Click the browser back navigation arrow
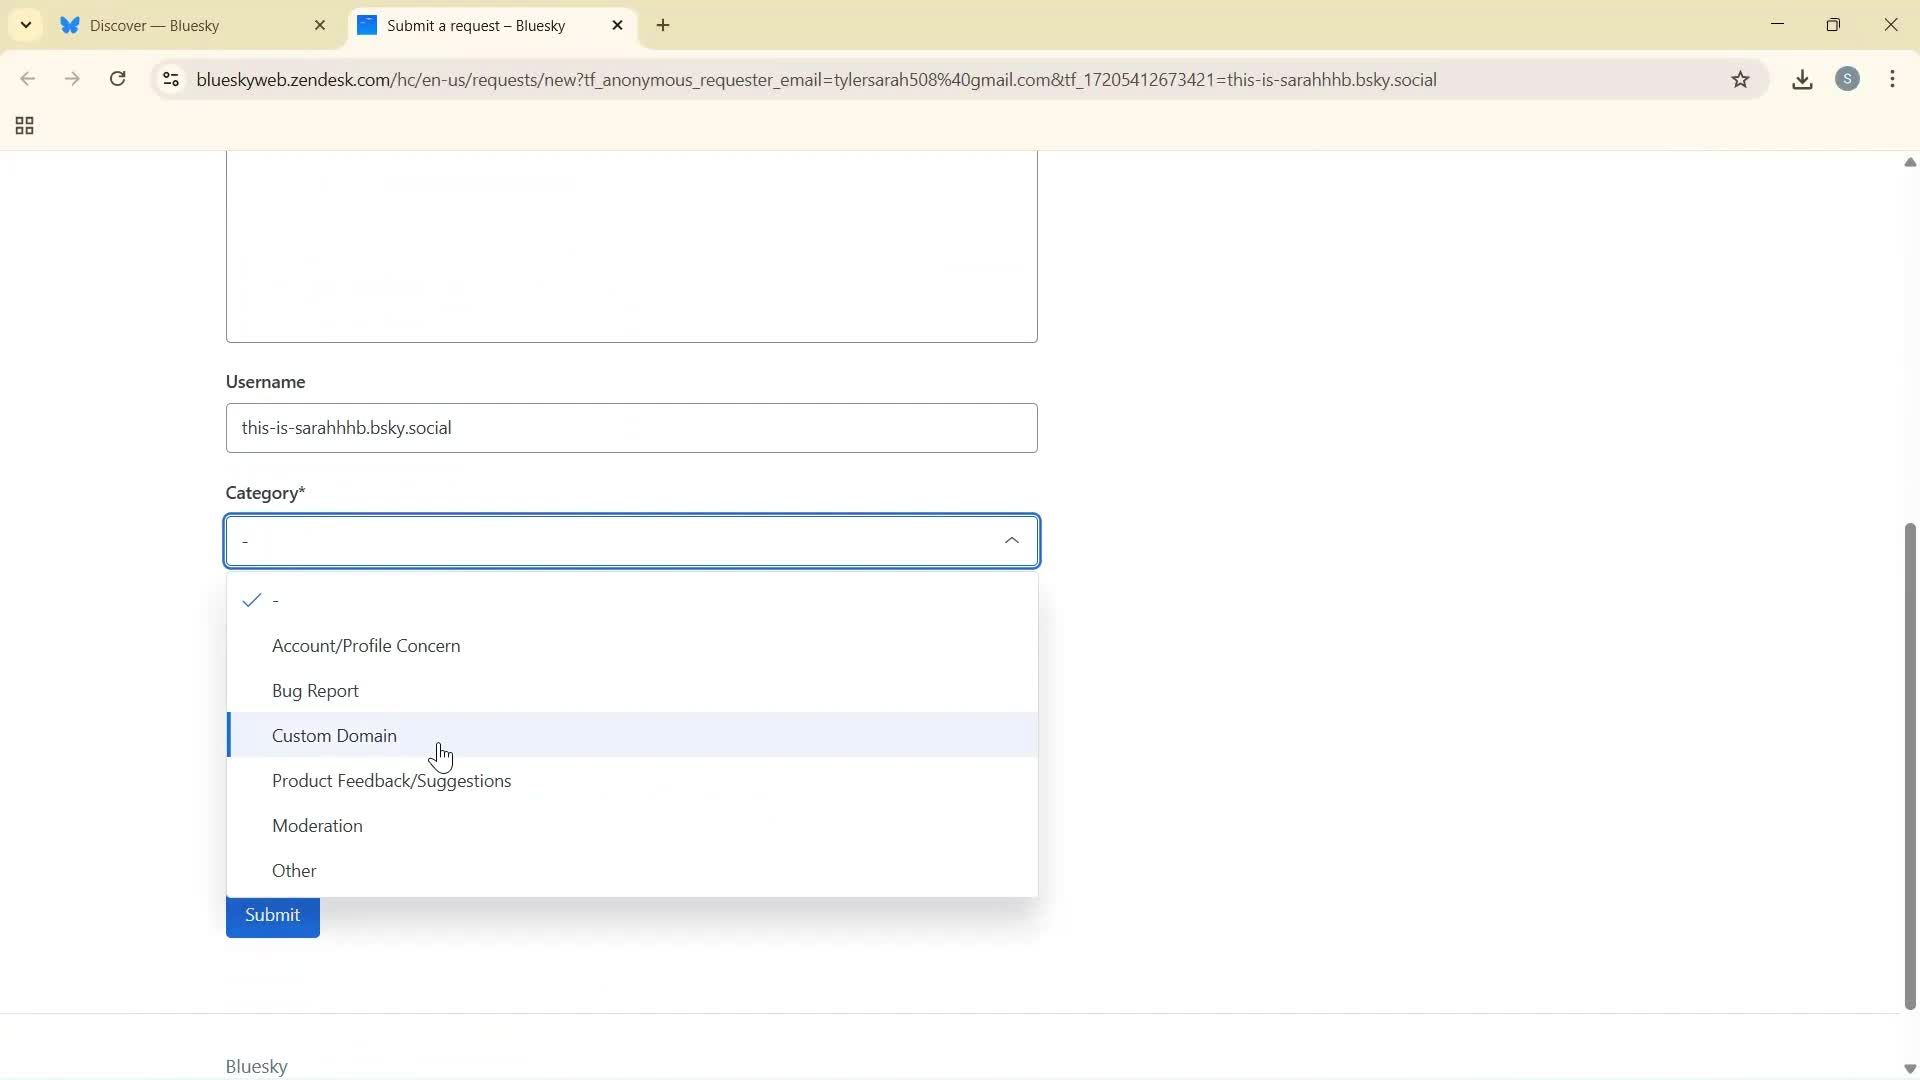The width and height of the screenshot is (1920, 1080). (27, 79)
